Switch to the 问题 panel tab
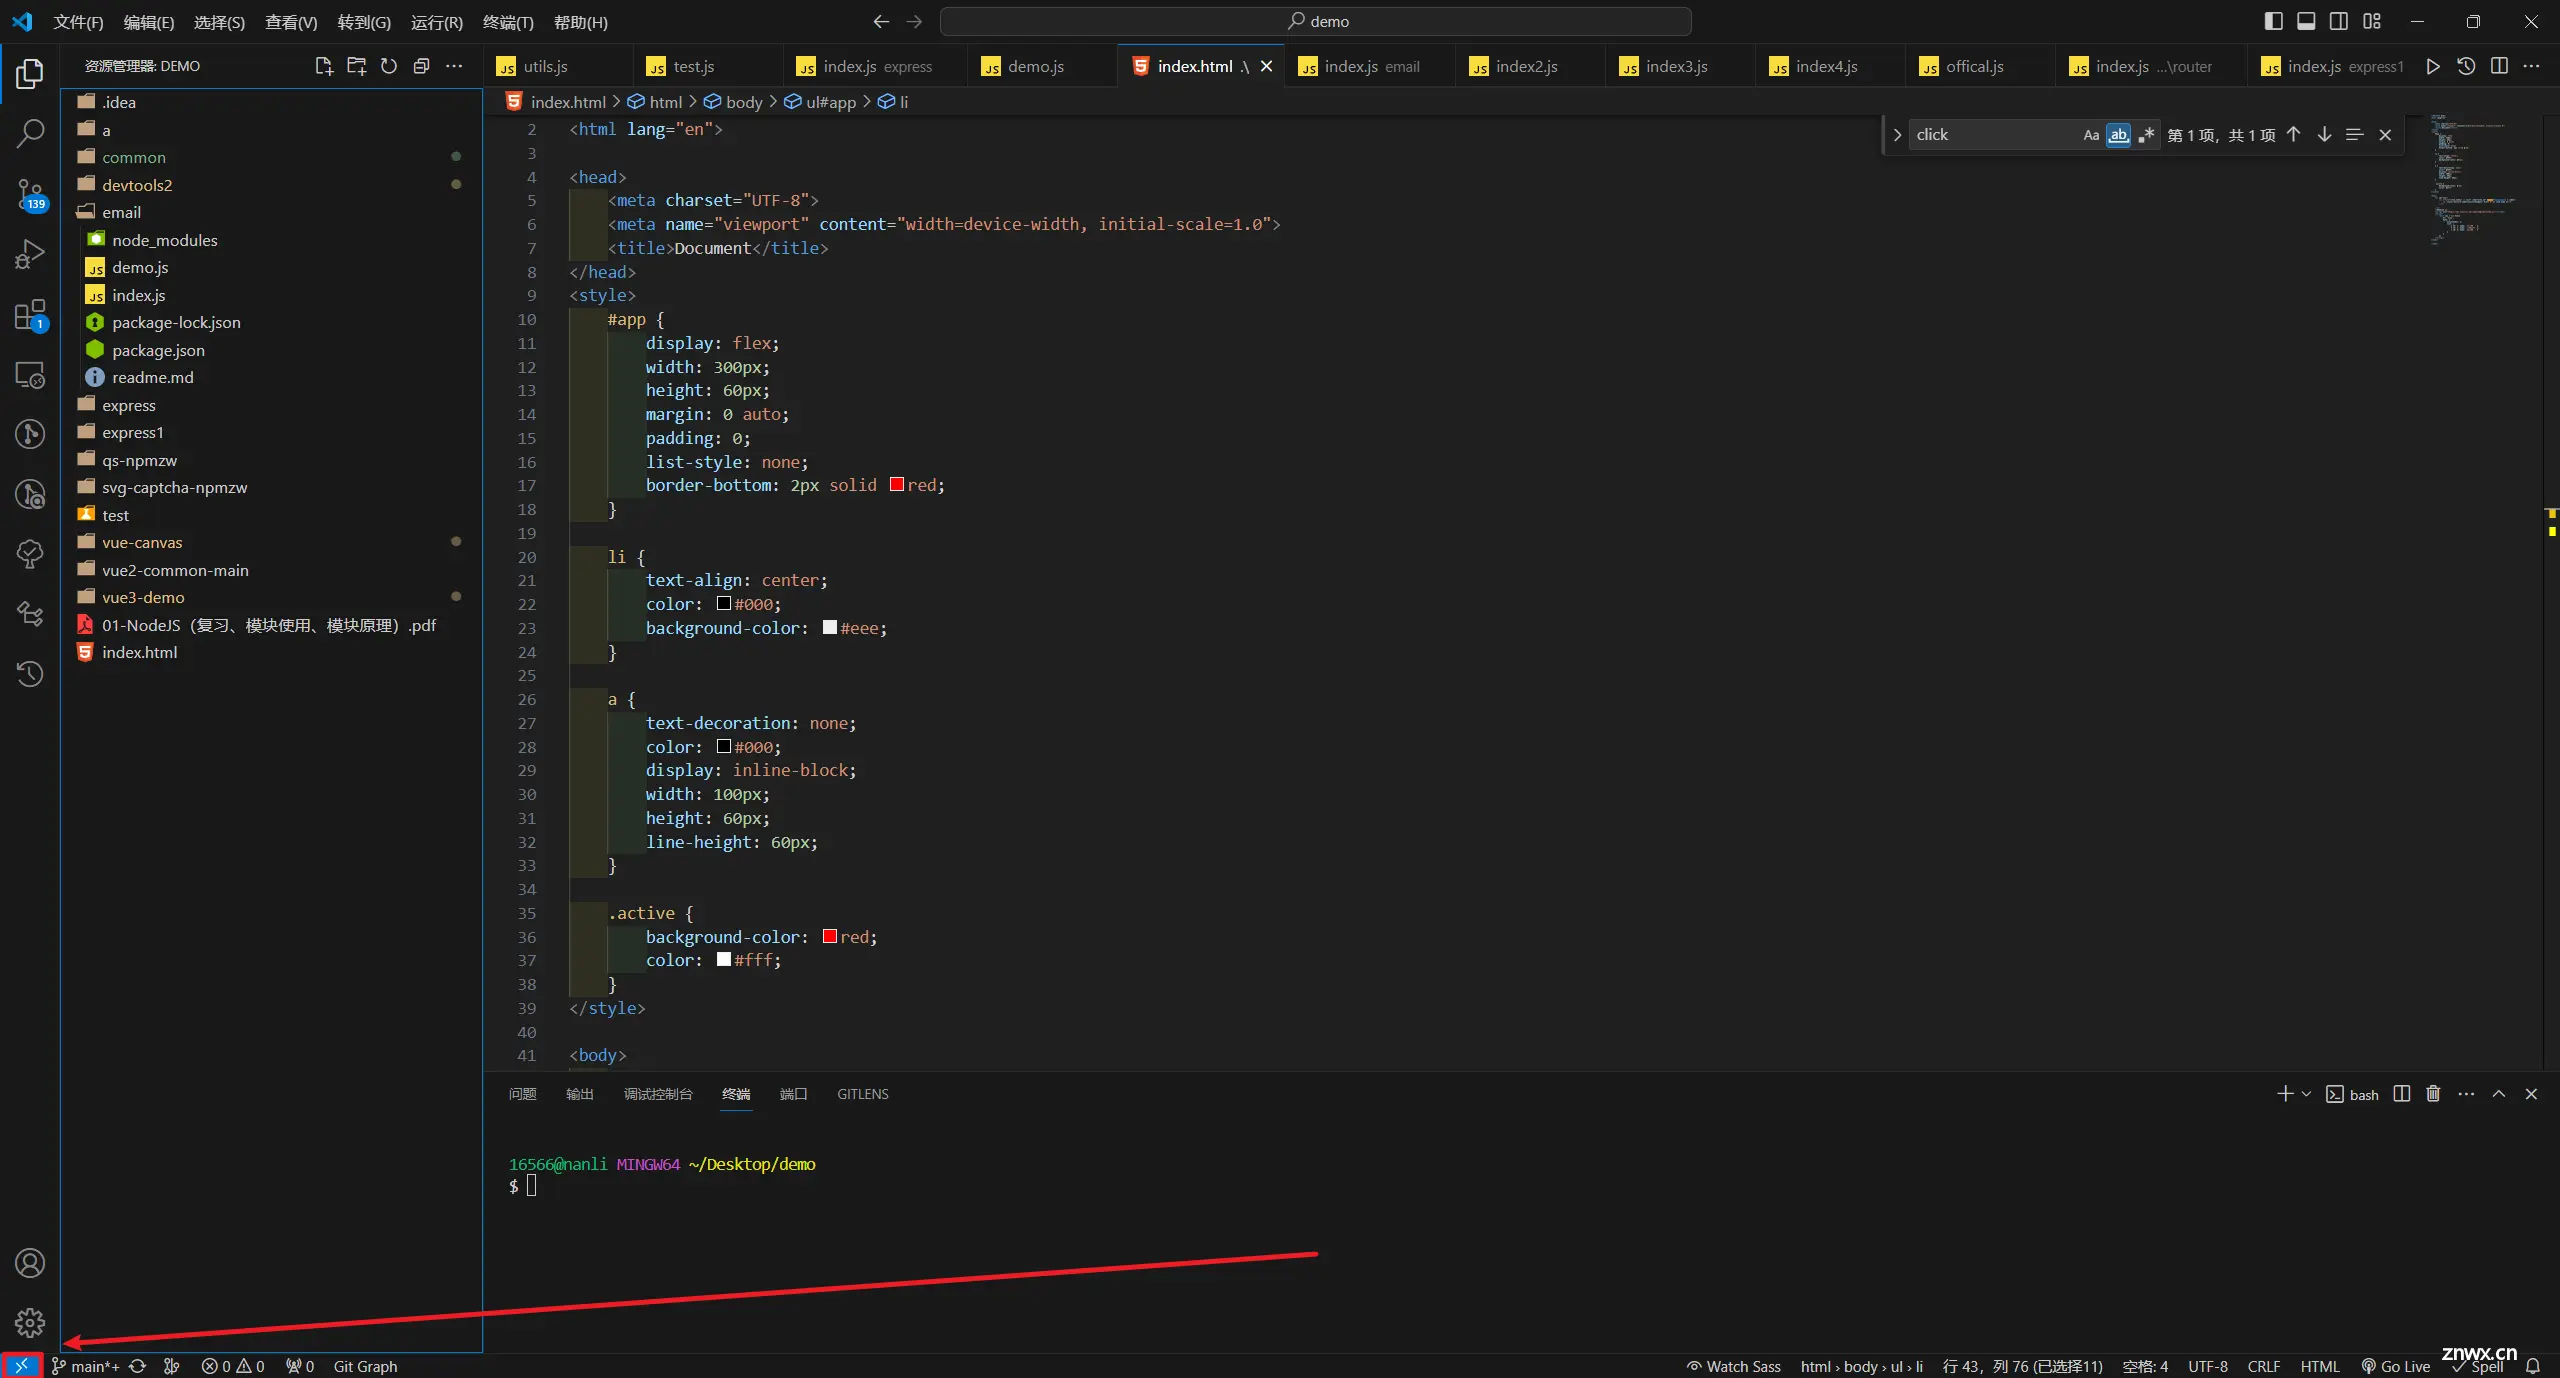 [522, 1094]
